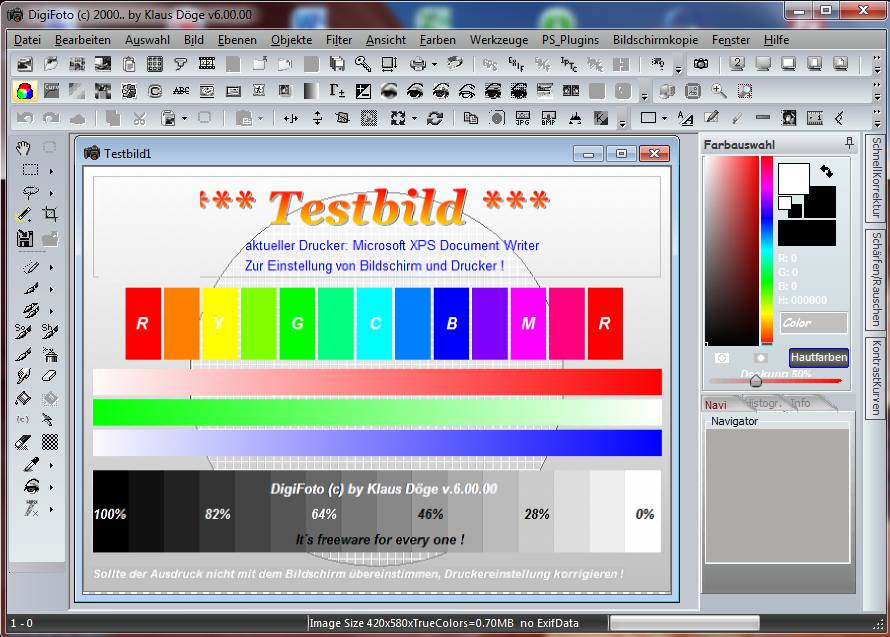
Task: Click the camera screenshot icon
Action: tap(701, 64)
